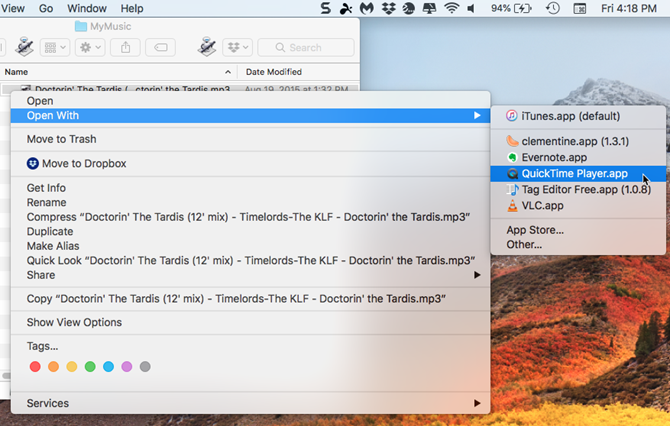The height and width of the screenshot is (426, 670).
Task: Expand the Open With submenu arrow
Action: point(477,115)
